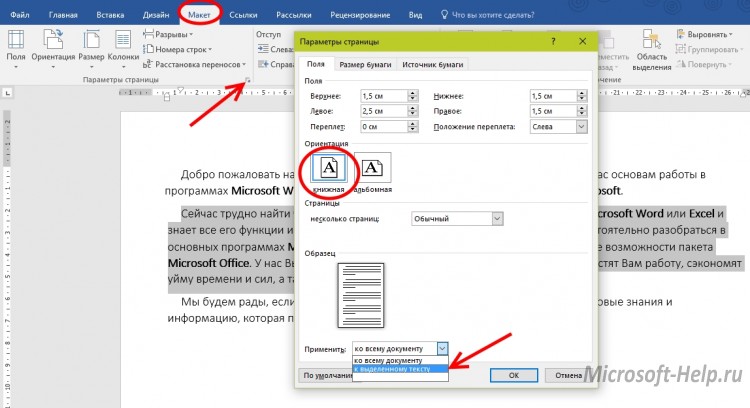Click the Верхнее margin stepper arrows
The image size is (750, 408).
tap(411, 96)
